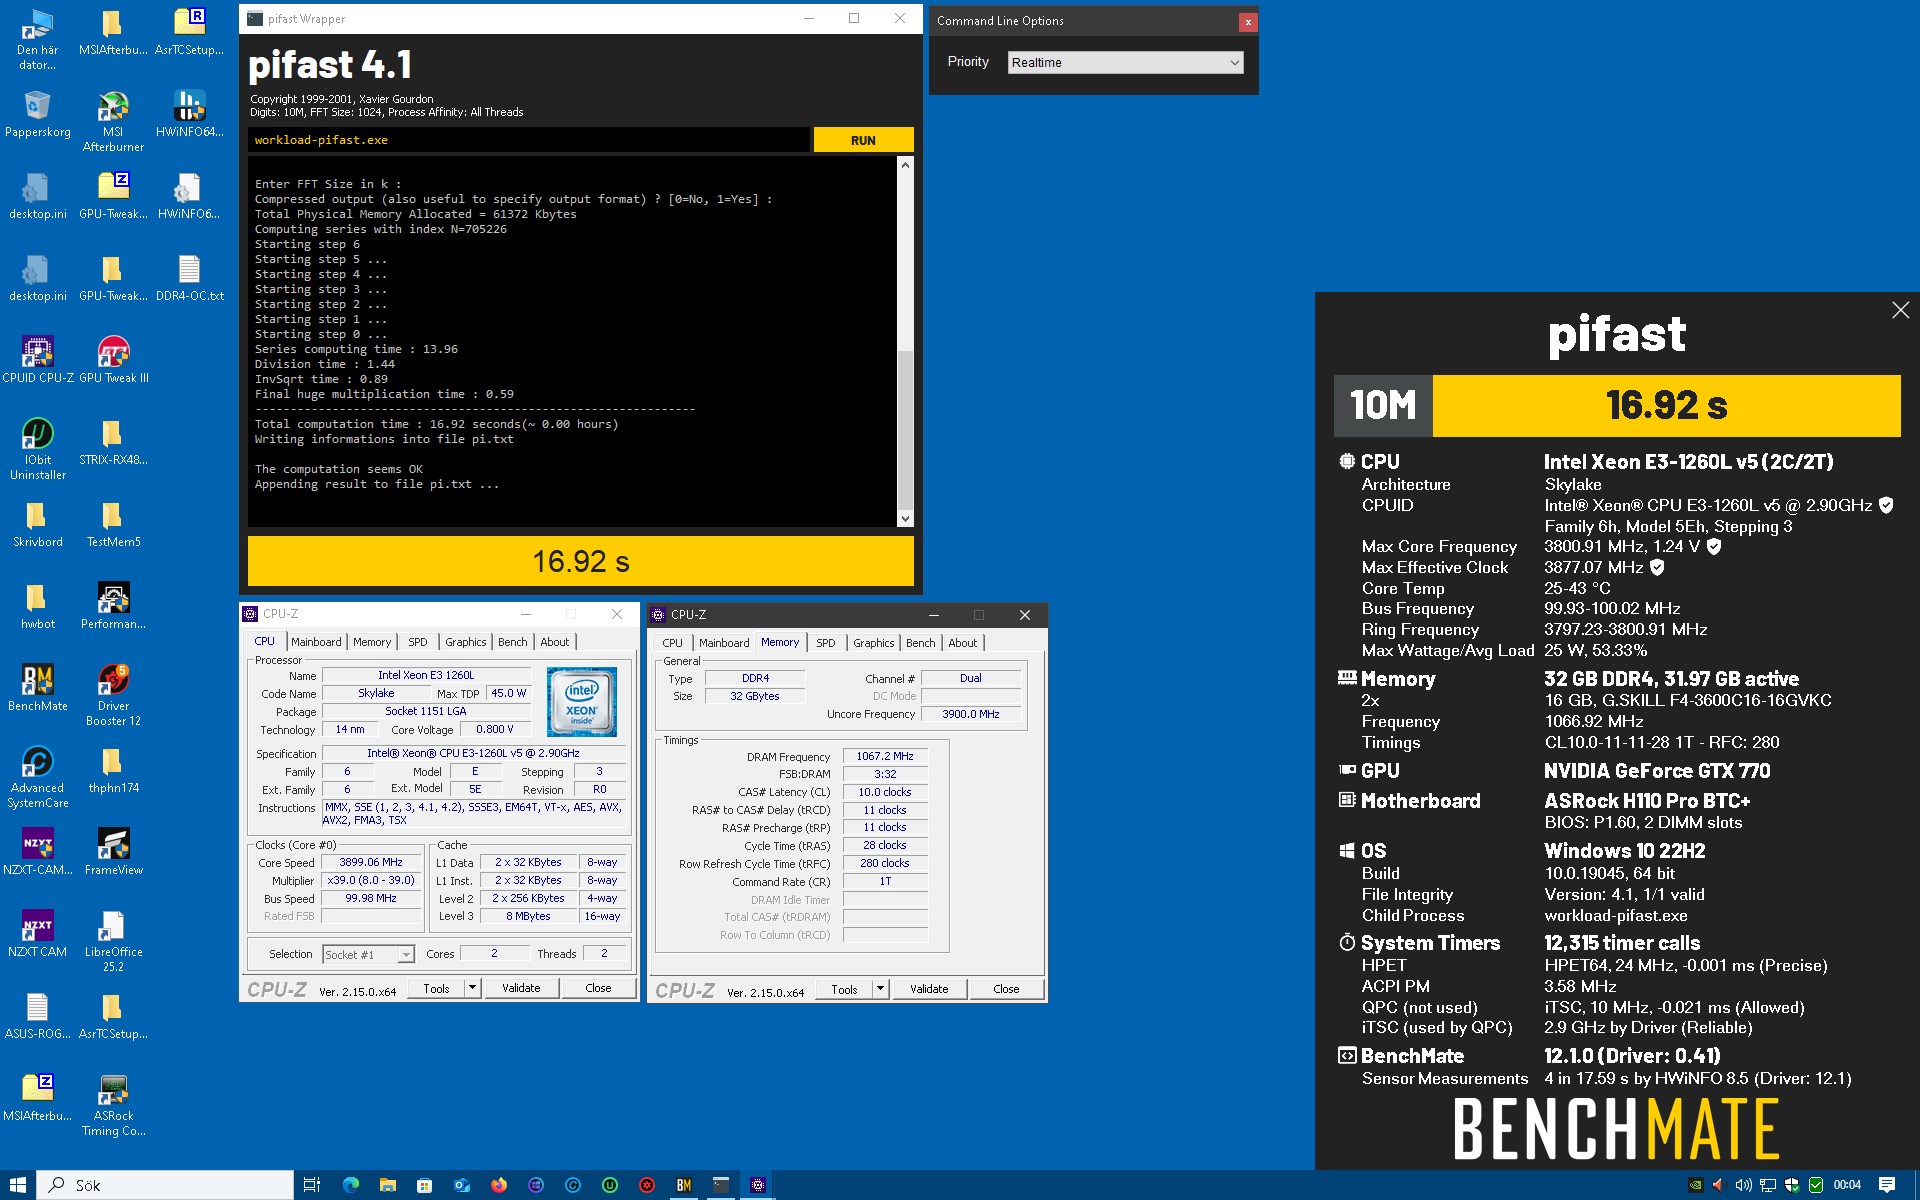Open the Papperskorg recycle bin icon

(37, 115)
